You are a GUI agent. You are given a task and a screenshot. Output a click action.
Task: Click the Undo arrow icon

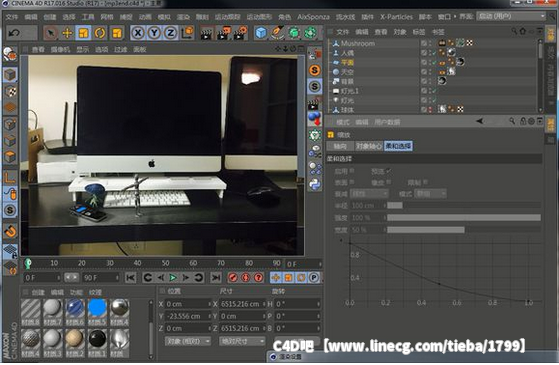tap(15, 33)
